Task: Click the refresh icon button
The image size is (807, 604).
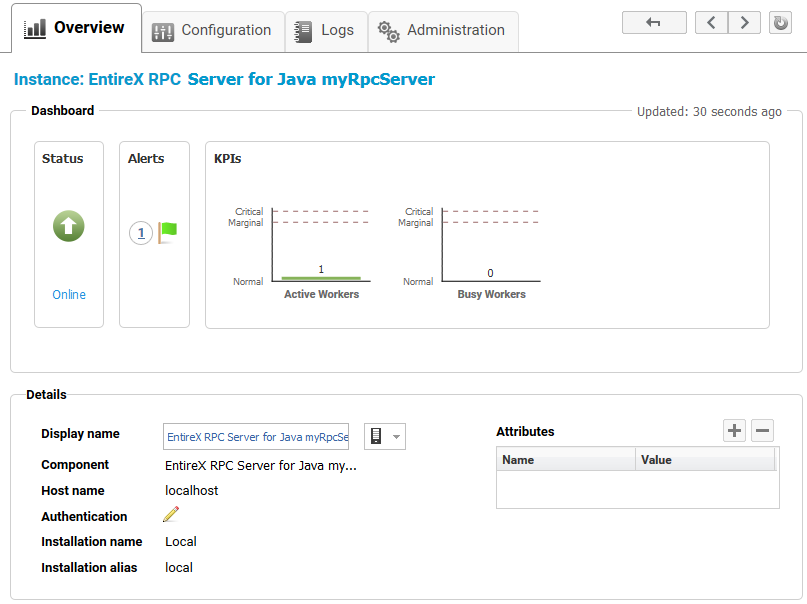Action: [780, 23]
